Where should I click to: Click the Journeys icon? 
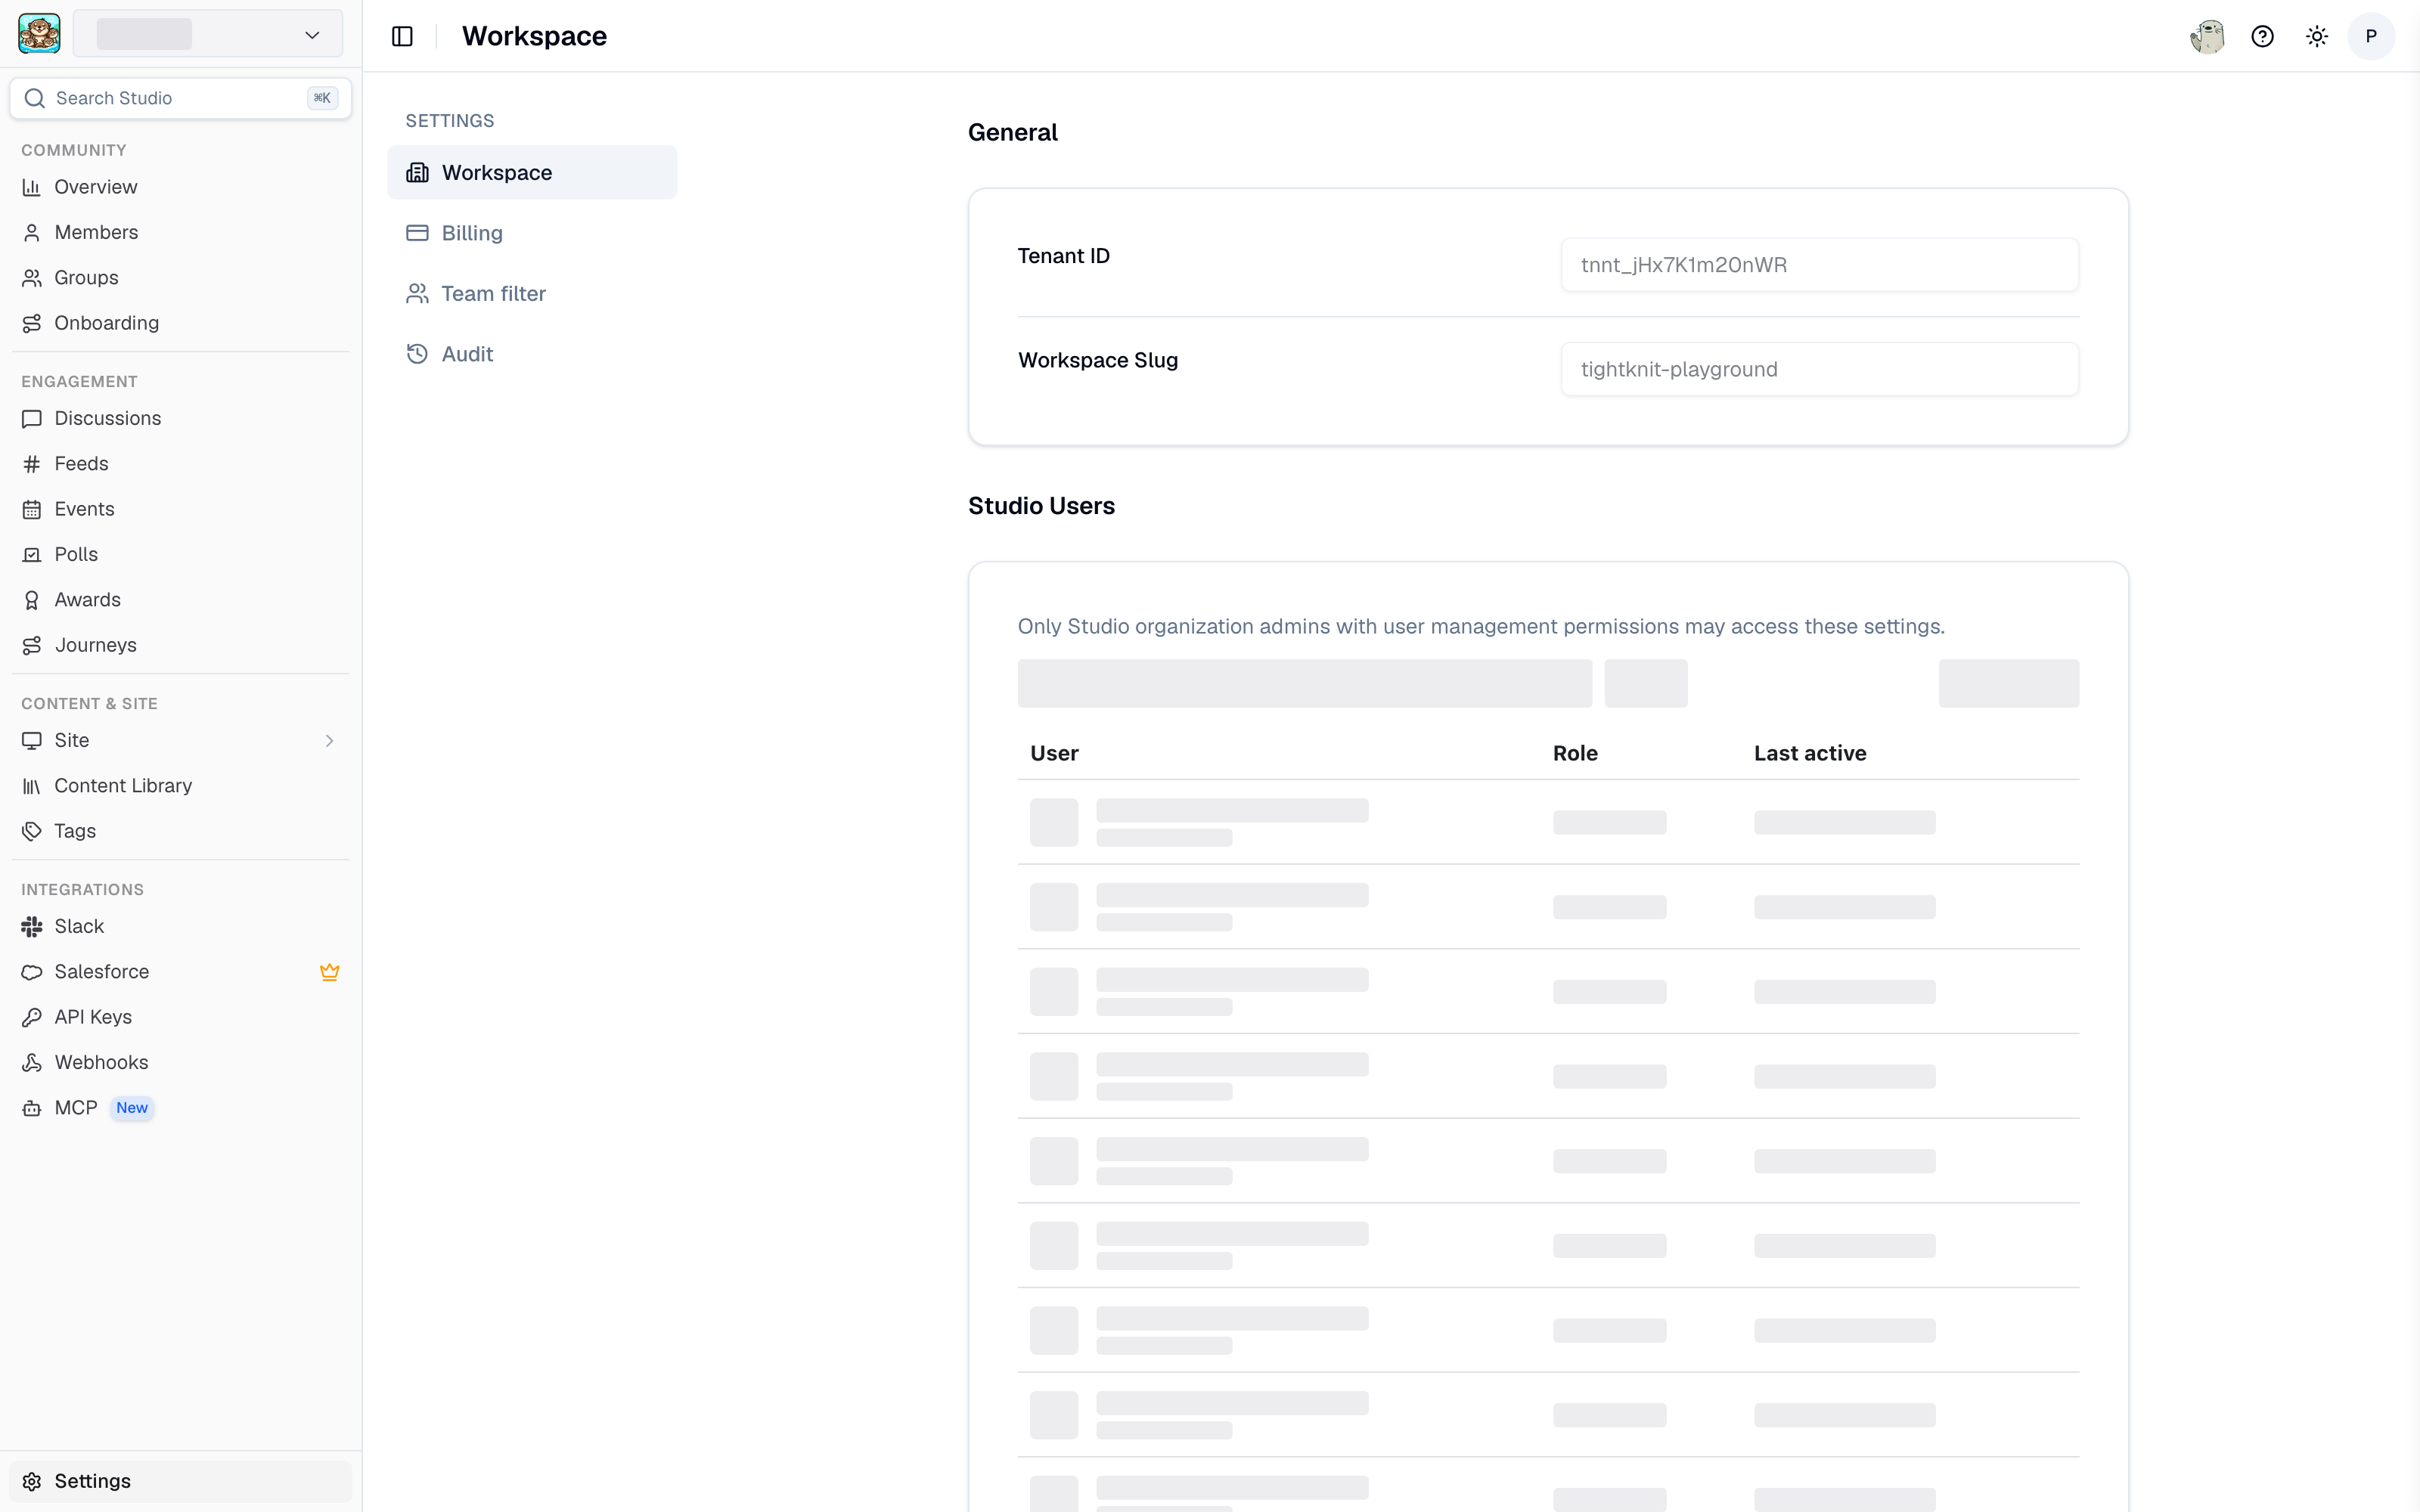click(x=32, y=645)
